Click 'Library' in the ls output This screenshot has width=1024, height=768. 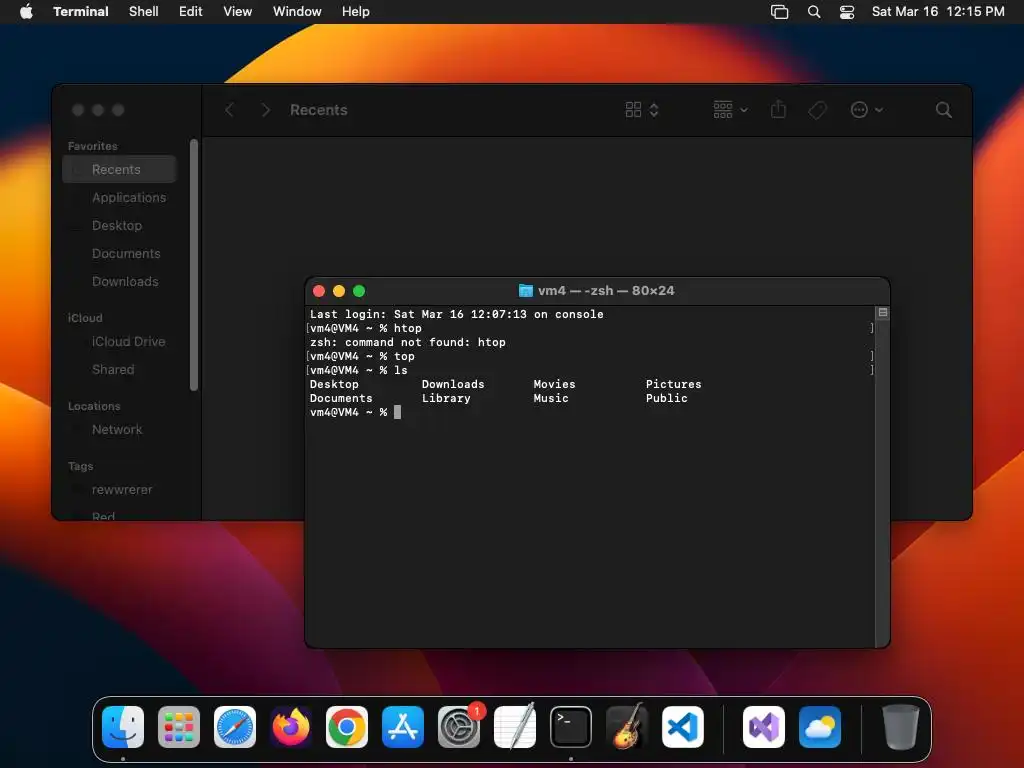point(446,398)
